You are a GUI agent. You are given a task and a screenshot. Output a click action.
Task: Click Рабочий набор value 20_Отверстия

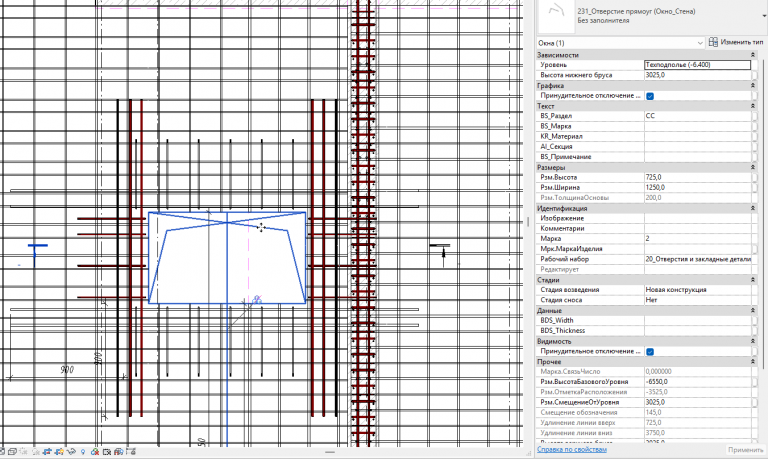(x=697, y=259)
